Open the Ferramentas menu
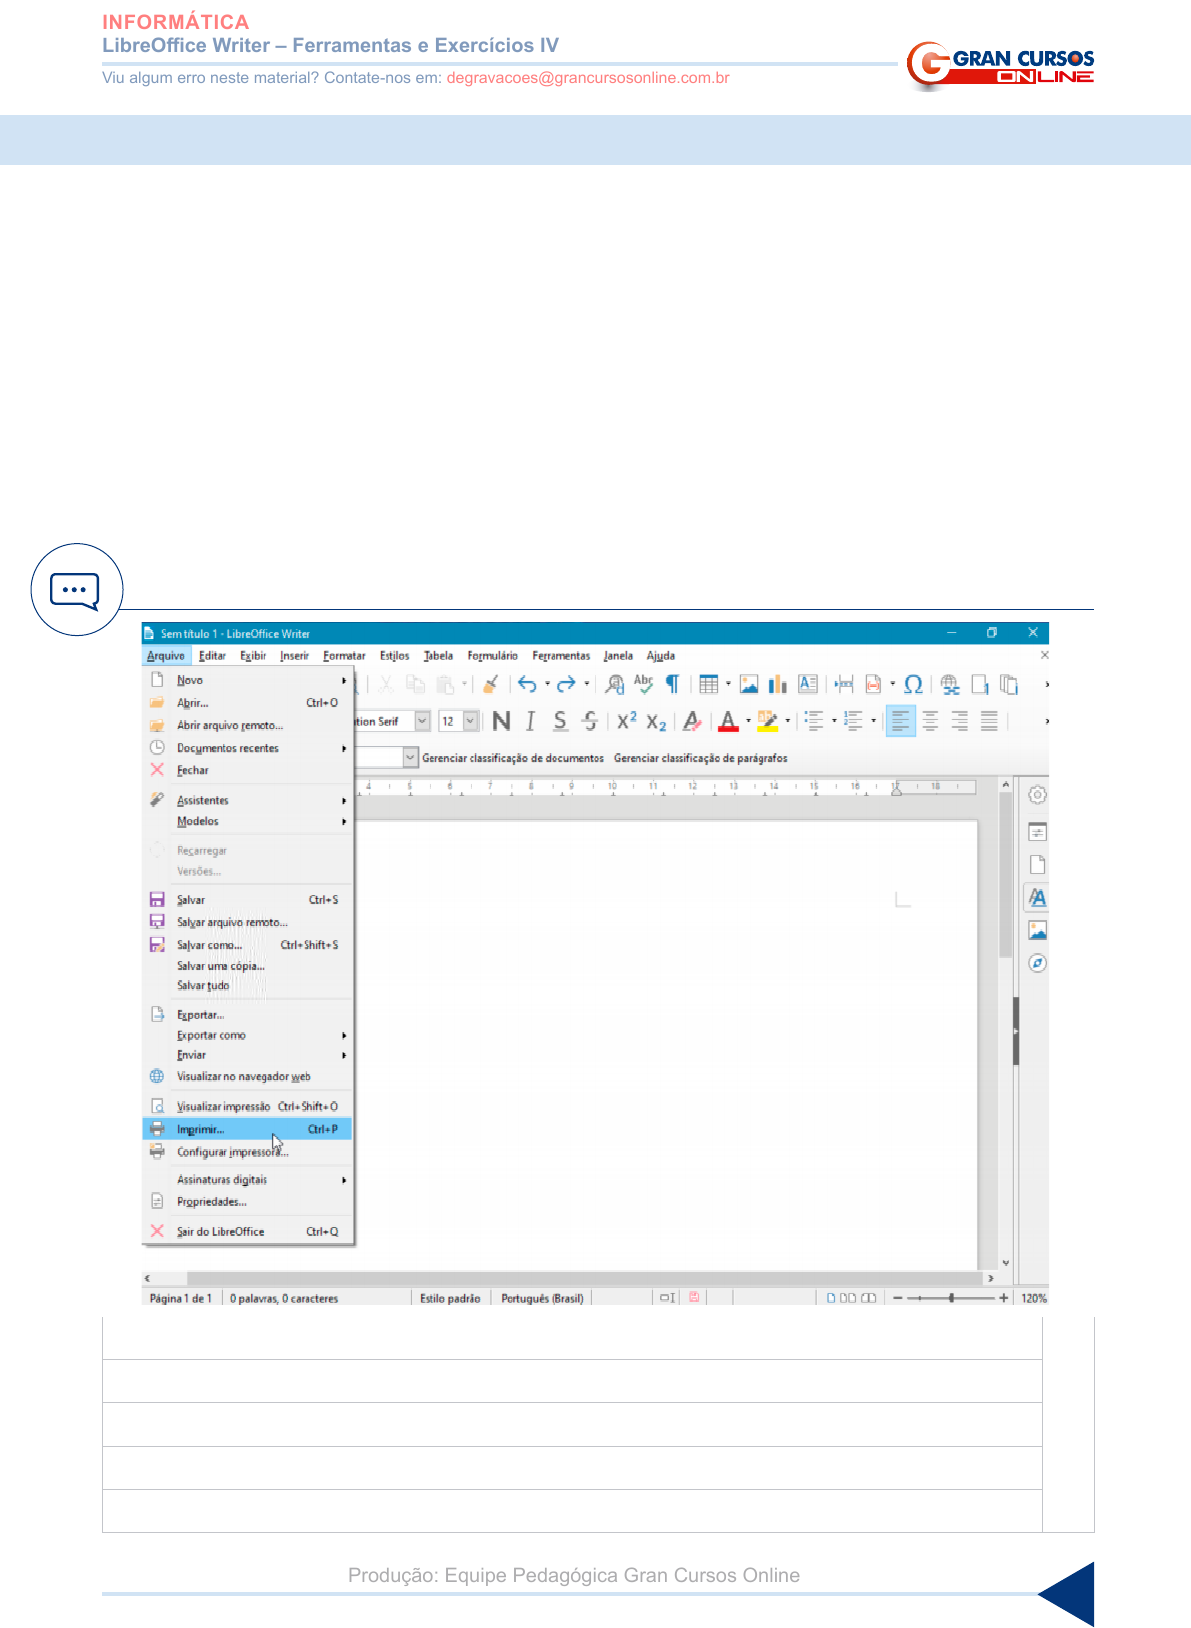Image resolution: width=1191 pixels, height=1628 pixels. coord(561,656)
